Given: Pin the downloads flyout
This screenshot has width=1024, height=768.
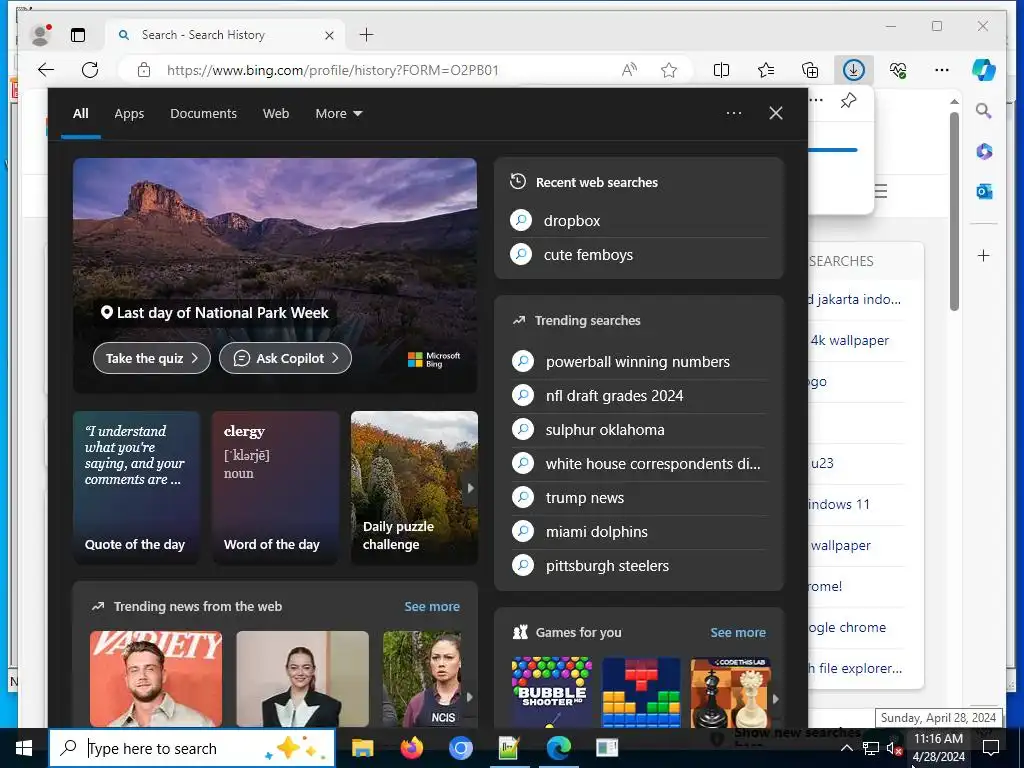Looking at the screenshot, I should coord(848,101).
